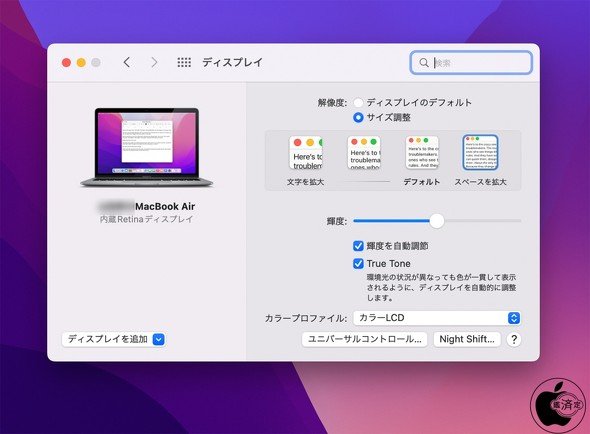Click the back navigation arrow

pos(127,62)
